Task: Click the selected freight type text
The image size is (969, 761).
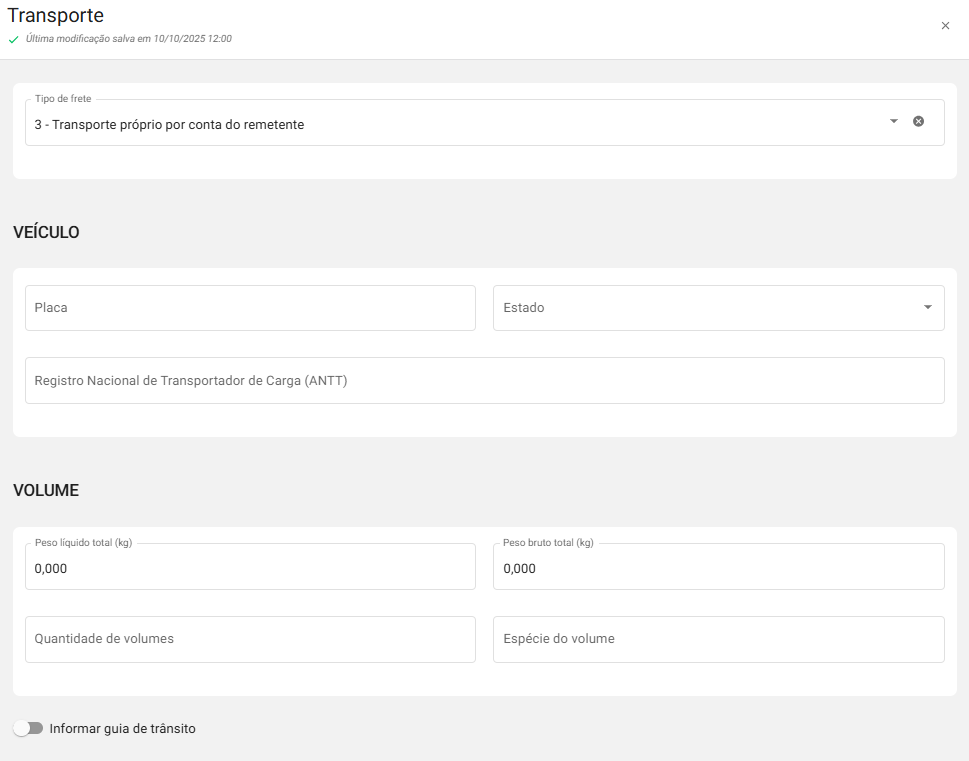Action: (169, 125)
